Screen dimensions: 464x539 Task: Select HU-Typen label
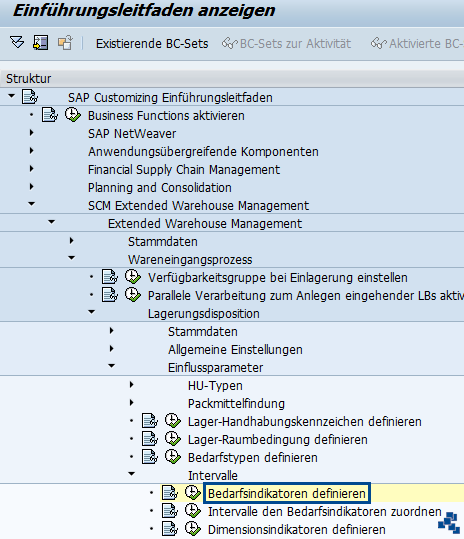(x=215, y=386)
